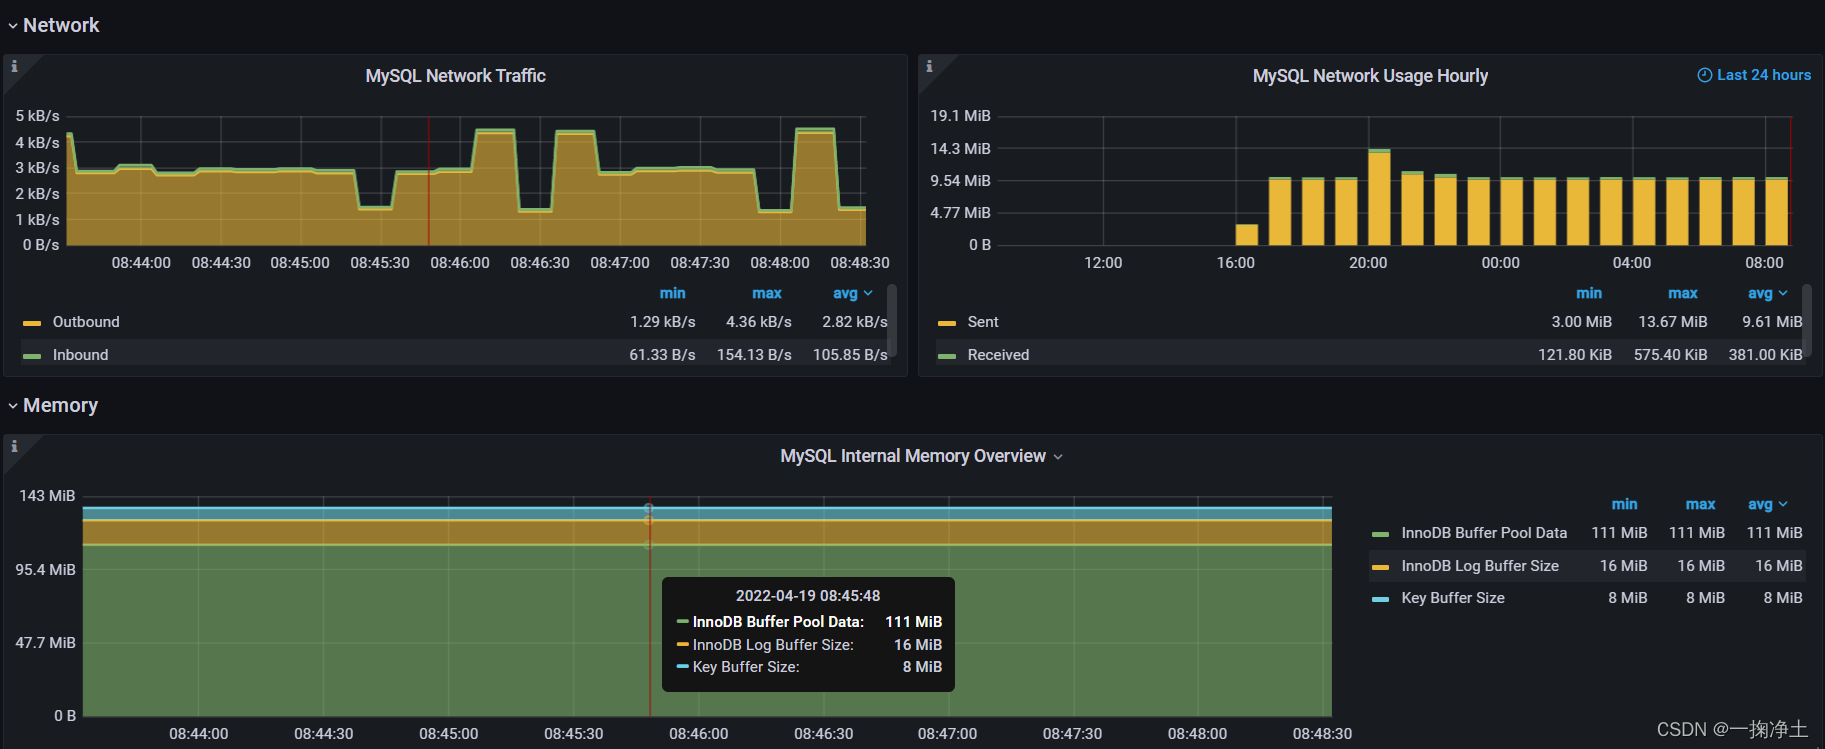The image size is (1825, 749).
Task: Click the MySQL Network Usage Hourly panel title
Action: (1370, 76)
